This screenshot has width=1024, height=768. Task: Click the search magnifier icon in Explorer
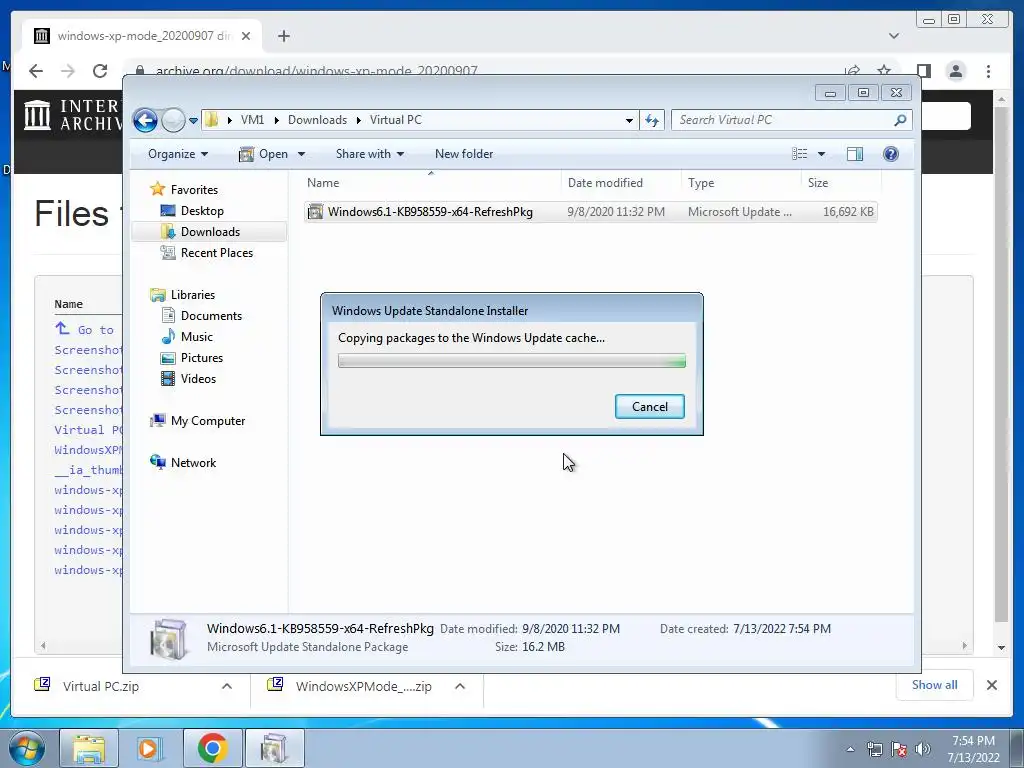[900, 120]
